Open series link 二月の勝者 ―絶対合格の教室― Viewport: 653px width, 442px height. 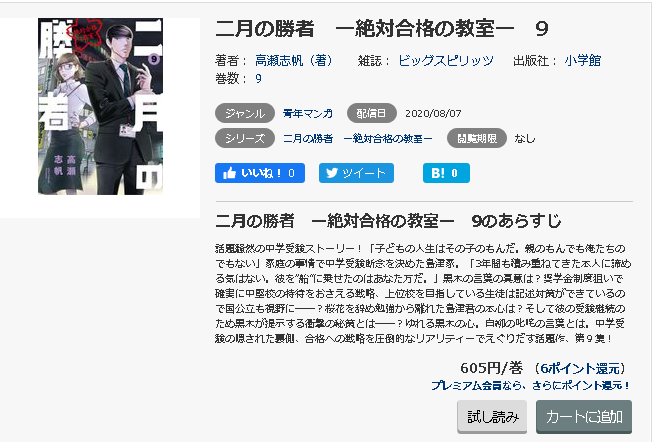(x=358, y=138)
